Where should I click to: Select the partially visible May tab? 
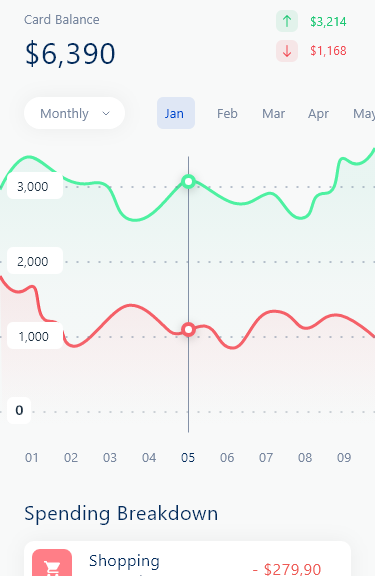coord(364,114)
